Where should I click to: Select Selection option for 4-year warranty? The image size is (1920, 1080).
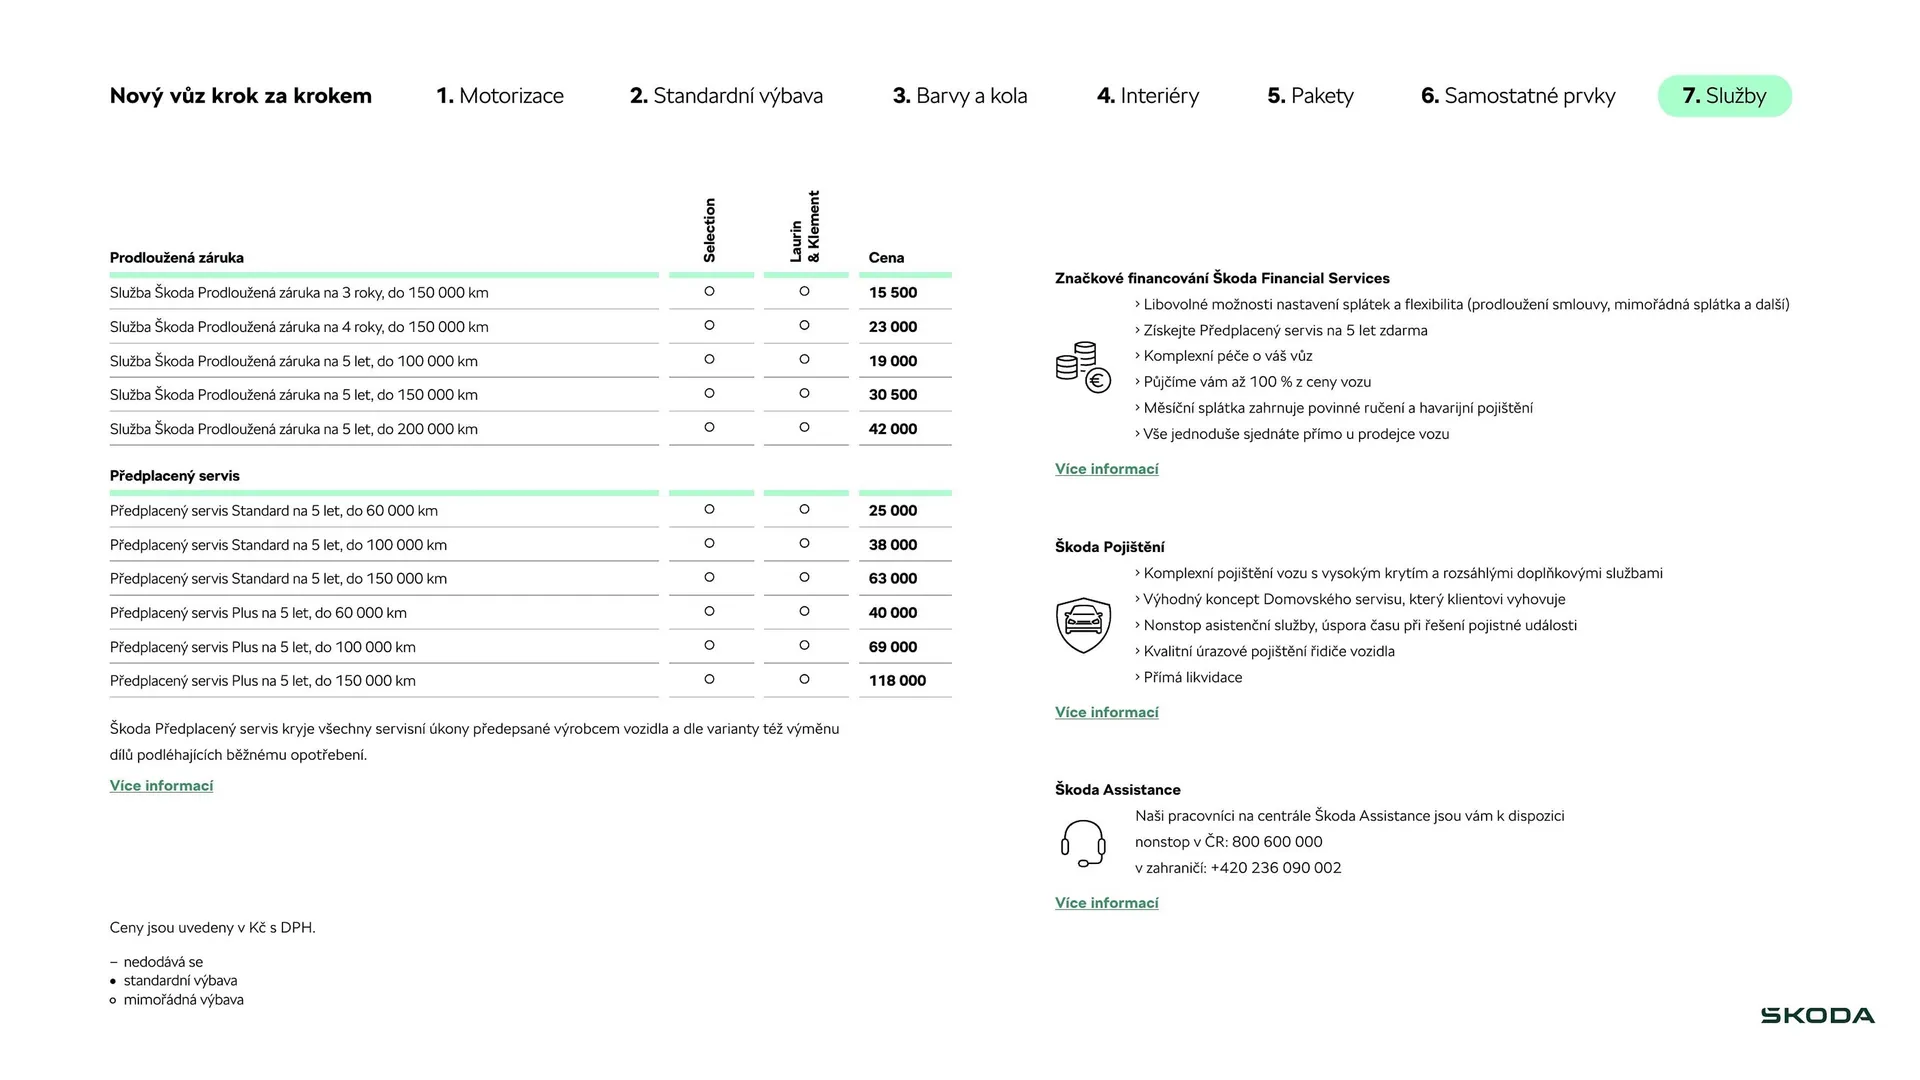click(x=710, y=326)
